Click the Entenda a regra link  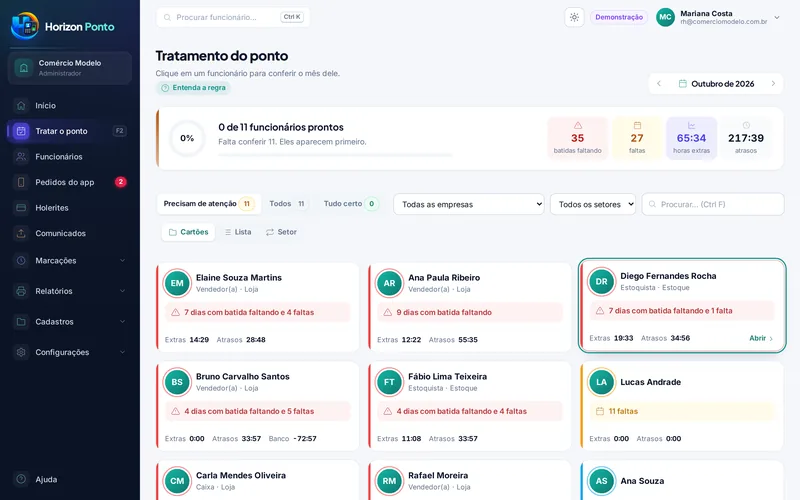coord(193,88)
